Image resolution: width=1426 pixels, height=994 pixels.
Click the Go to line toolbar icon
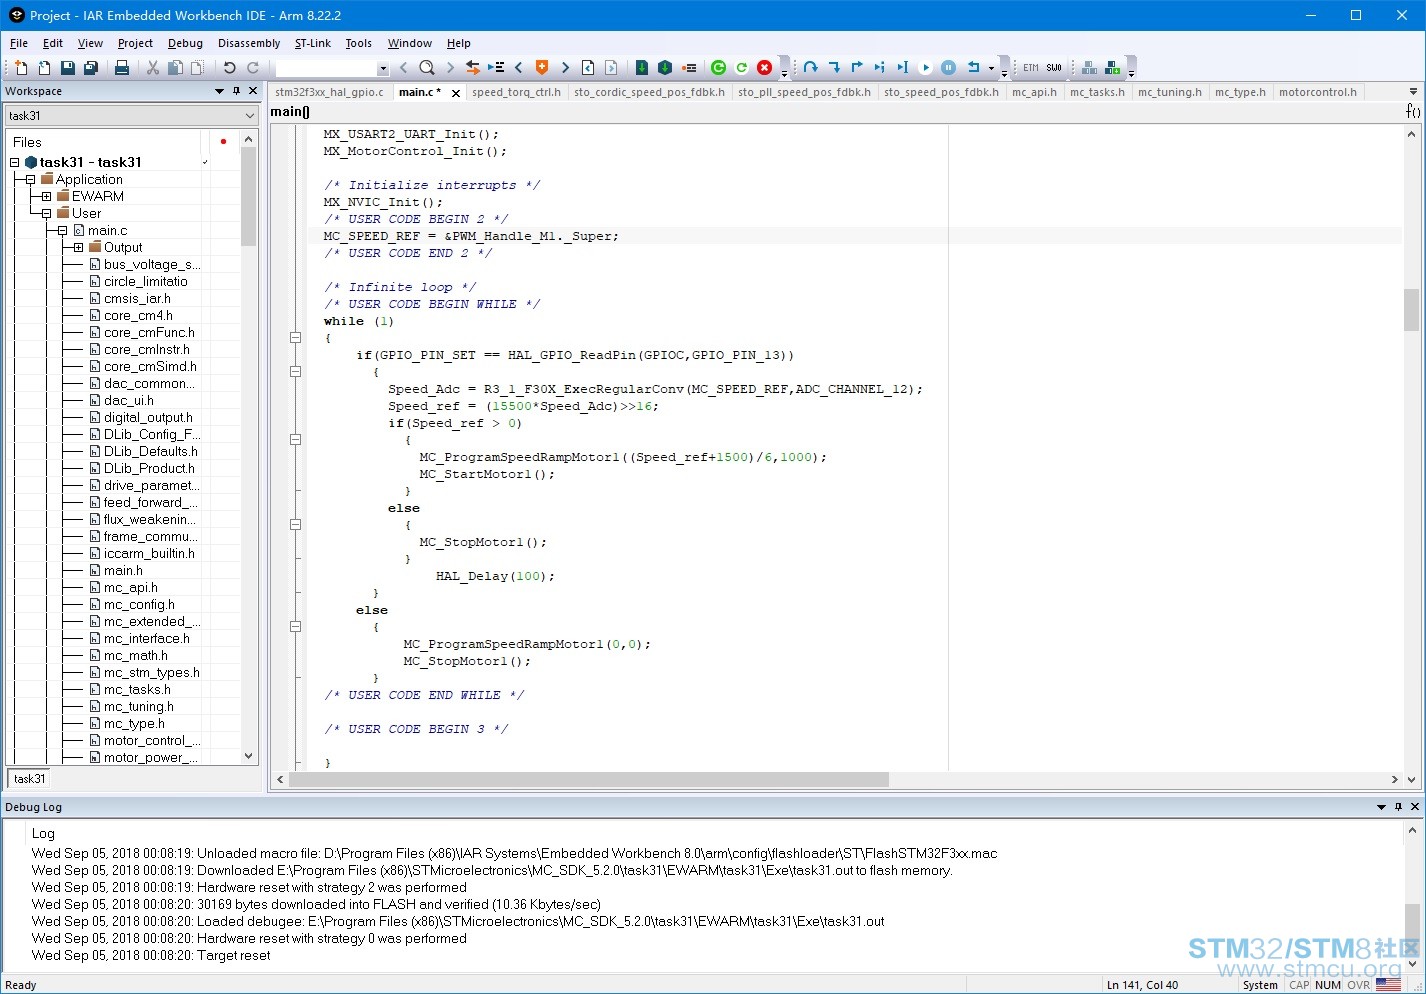click(x=496, y=68)
